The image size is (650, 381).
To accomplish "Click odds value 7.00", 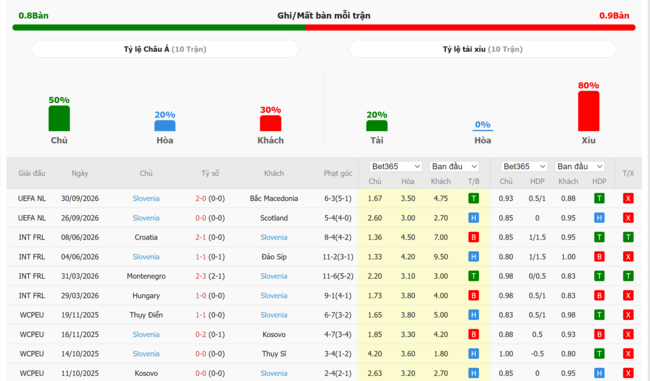I will 441,237.
